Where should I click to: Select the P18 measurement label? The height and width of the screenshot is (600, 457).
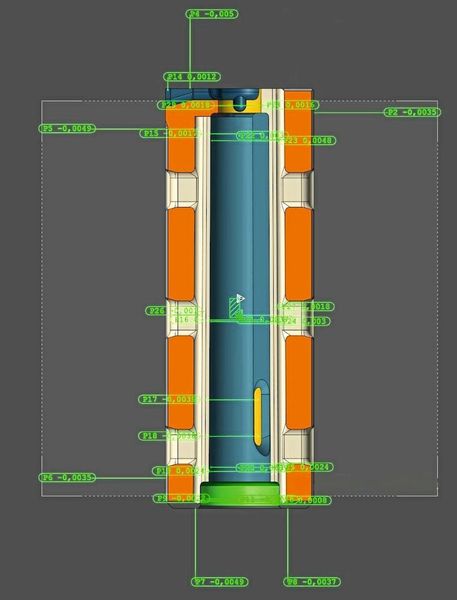pyautogui.click(x=168, y=435)
